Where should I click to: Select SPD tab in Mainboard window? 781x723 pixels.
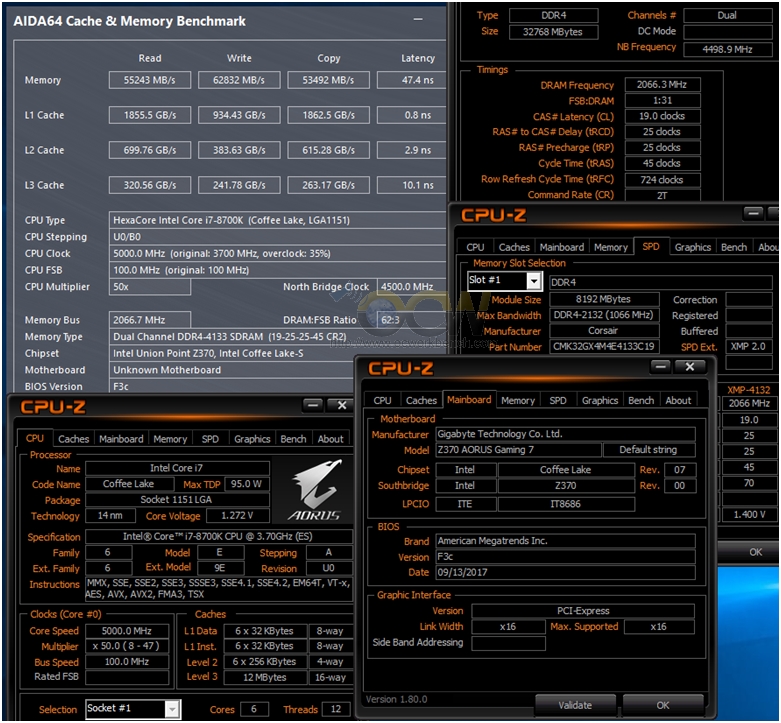pyautogui.click(x=557, y=400)
